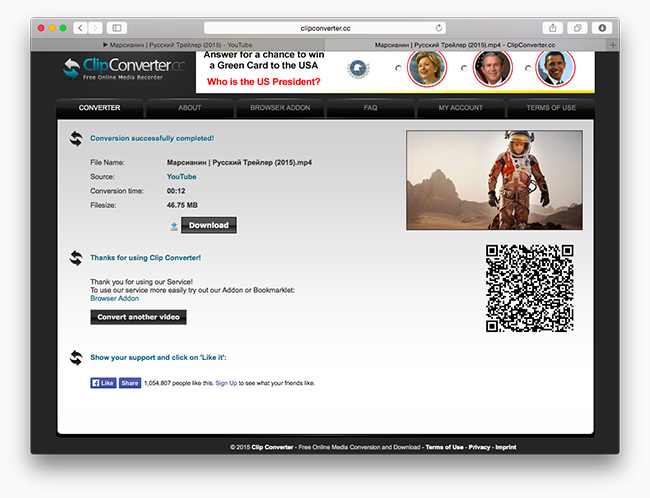Click the round seal icon in ad banner
Viewport: 650px width, 498px height.
pyautogui.click(x=358, y=68)
